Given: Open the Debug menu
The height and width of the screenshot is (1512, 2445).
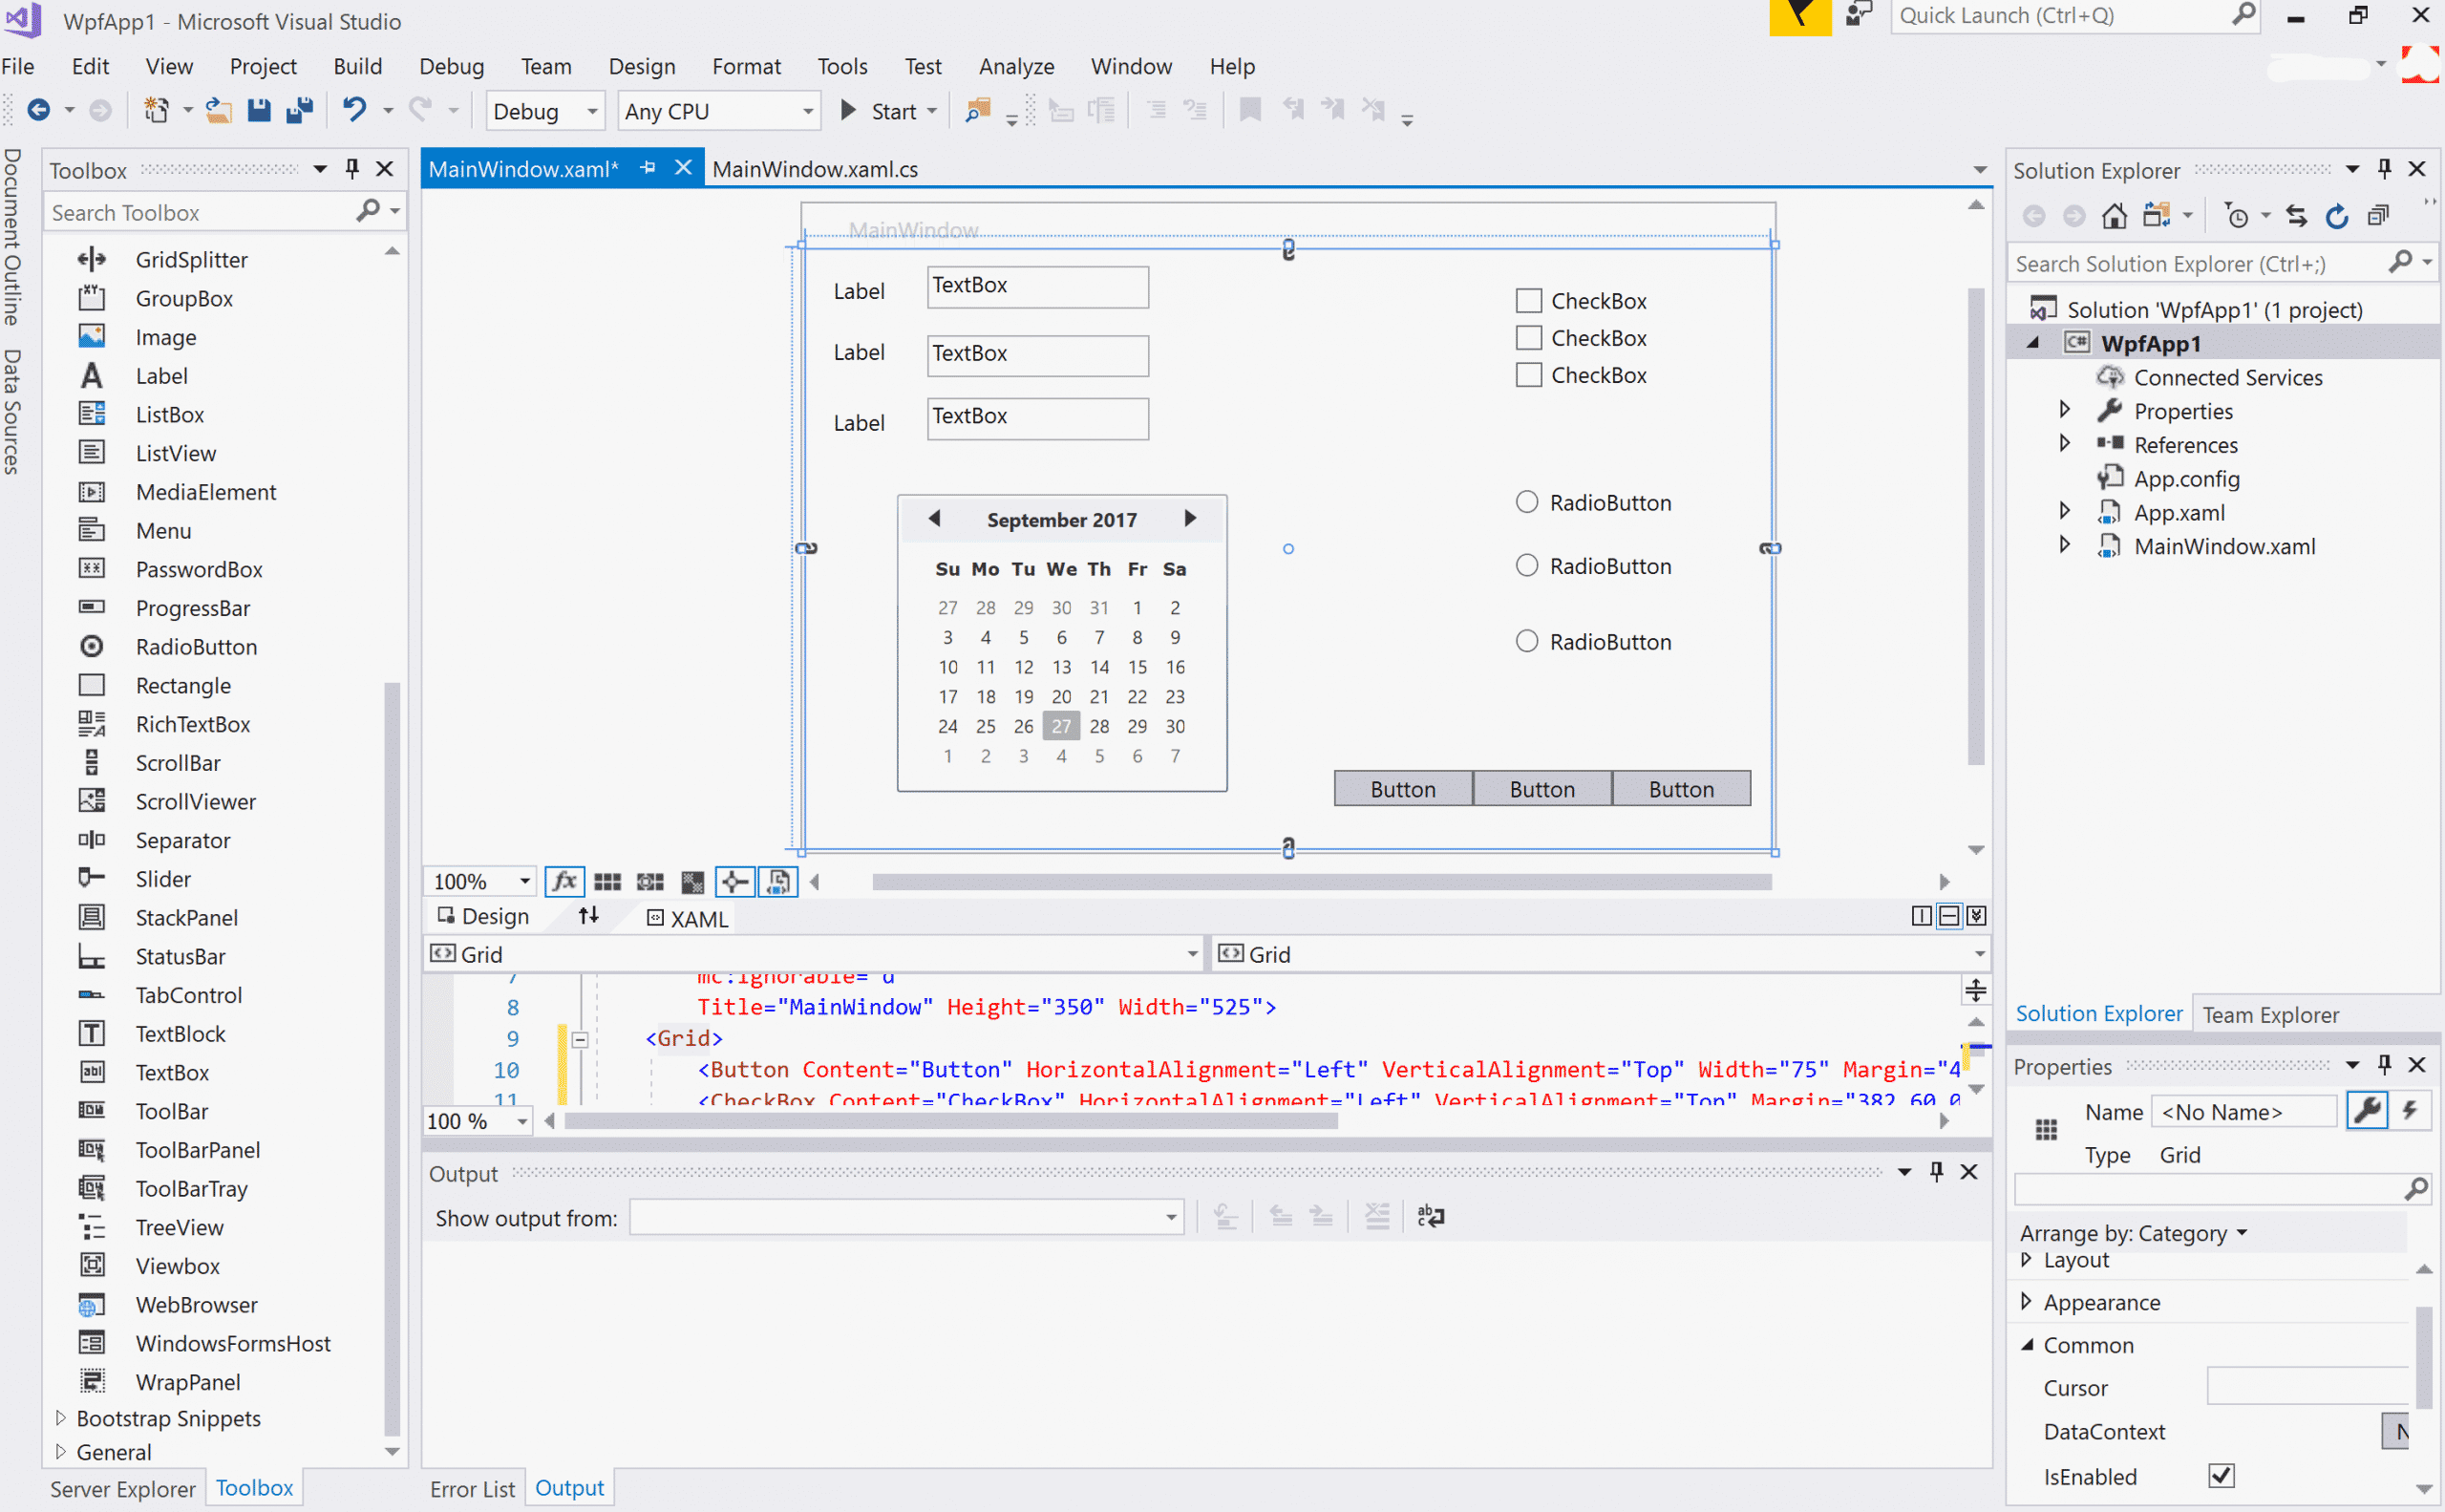Looking at the screenshot, I should (451, 66).
